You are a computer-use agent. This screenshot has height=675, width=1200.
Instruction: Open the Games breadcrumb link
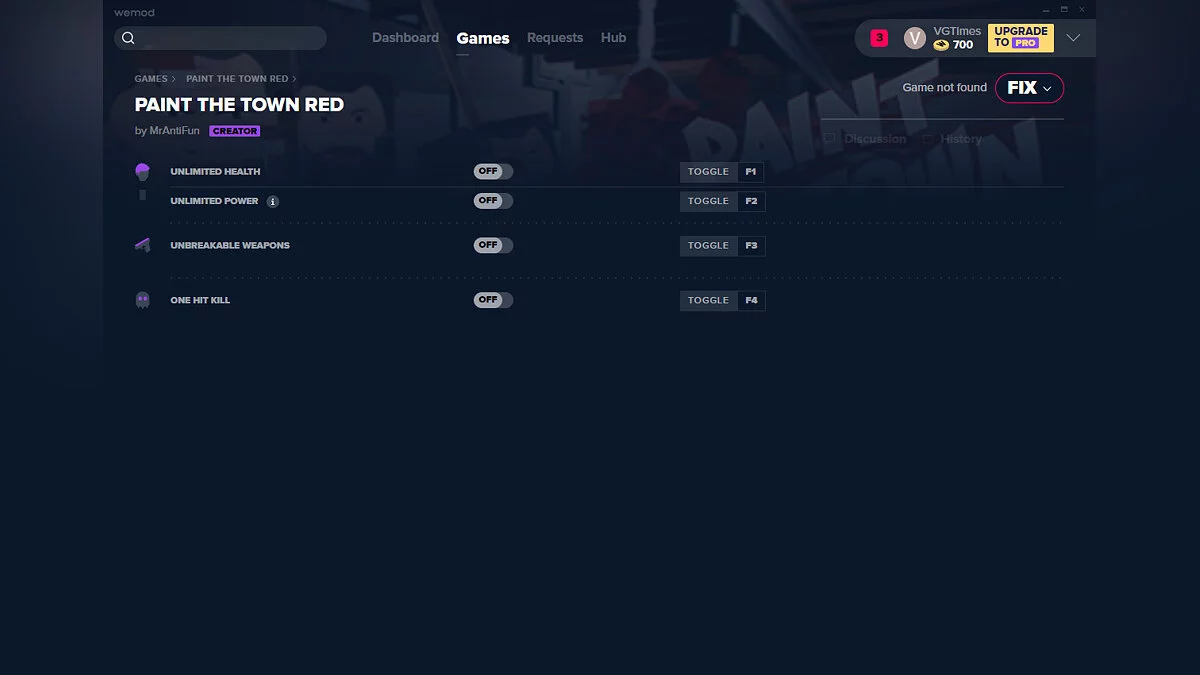pyautogui.click(x=151, y=79)
